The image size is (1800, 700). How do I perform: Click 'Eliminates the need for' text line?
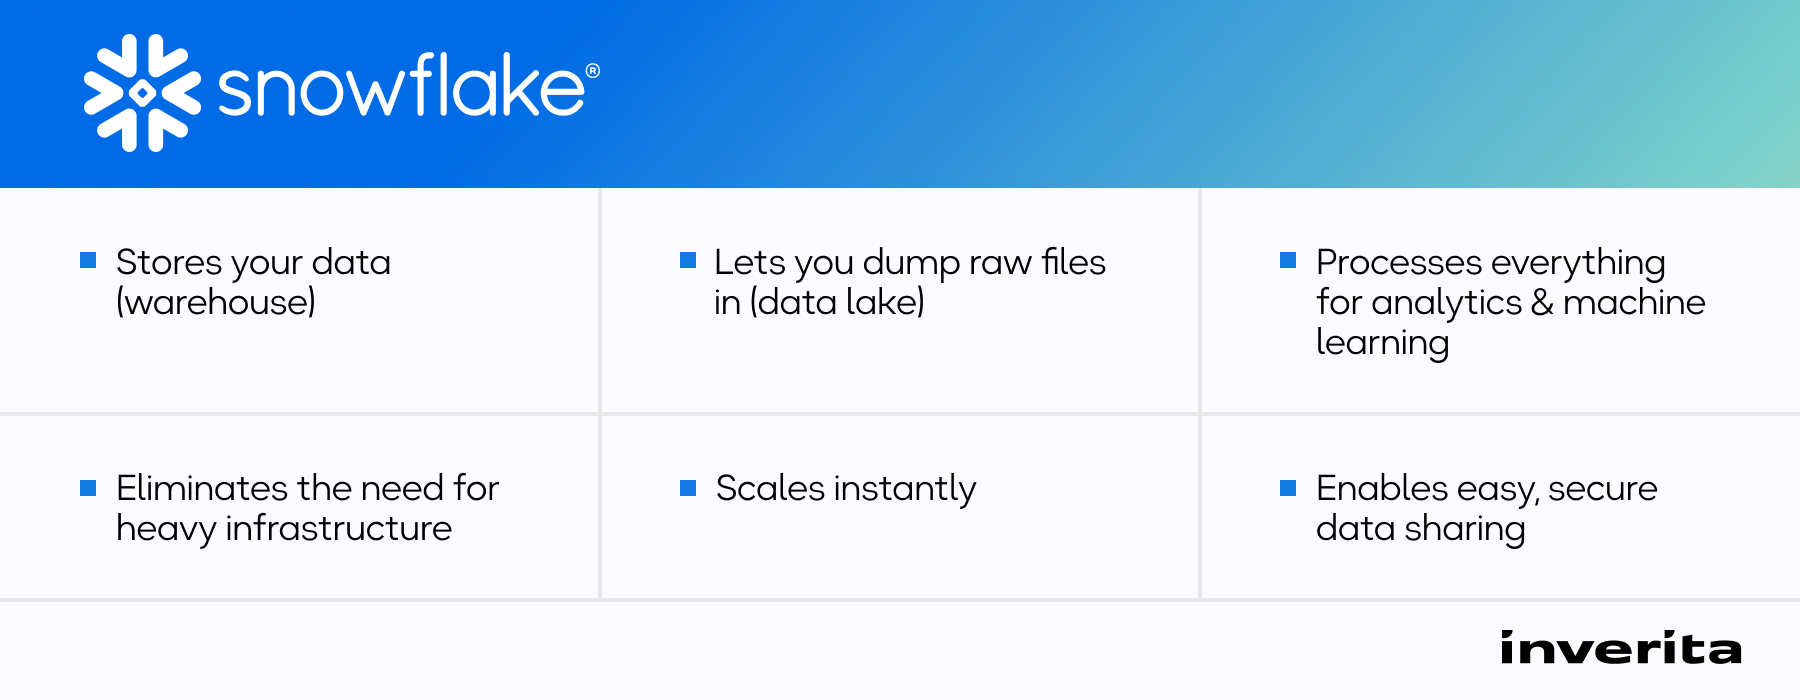307,488
